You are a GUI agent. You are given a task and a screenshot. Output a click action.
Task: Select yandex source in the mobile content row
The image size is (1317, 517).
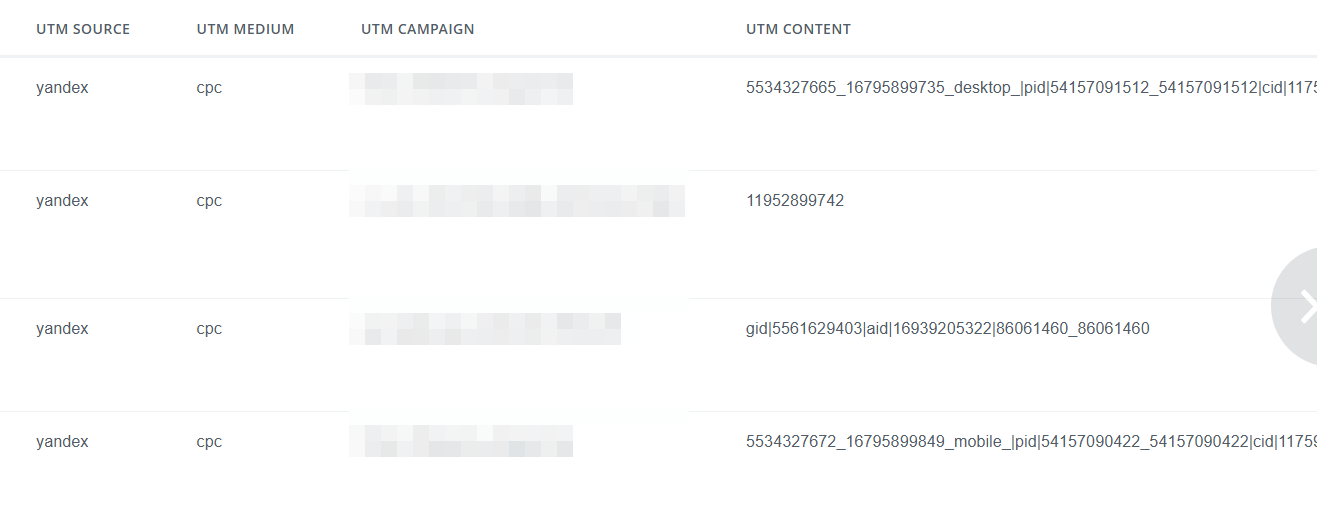(x=62, y=442)
